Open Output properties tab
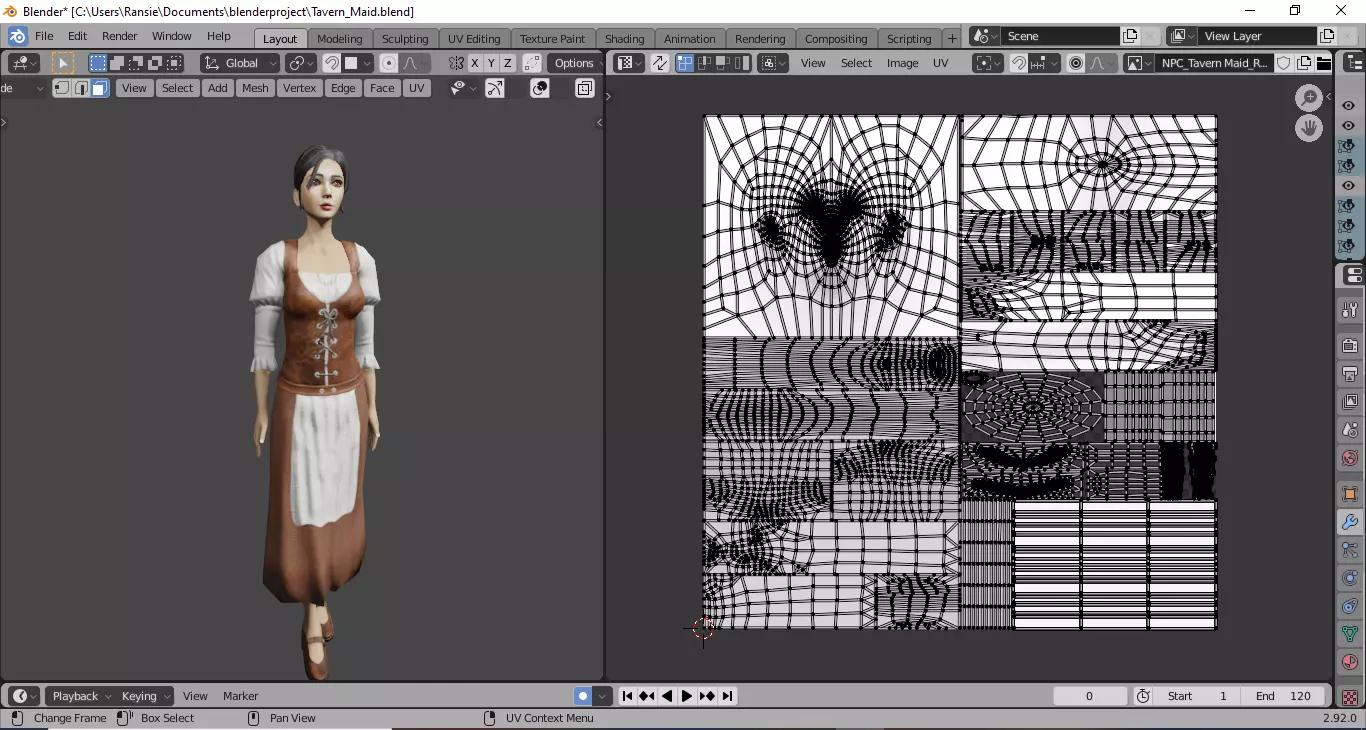Viewport: 1366px width, 730px height. pyautogui.click(x=1350, y=374)
